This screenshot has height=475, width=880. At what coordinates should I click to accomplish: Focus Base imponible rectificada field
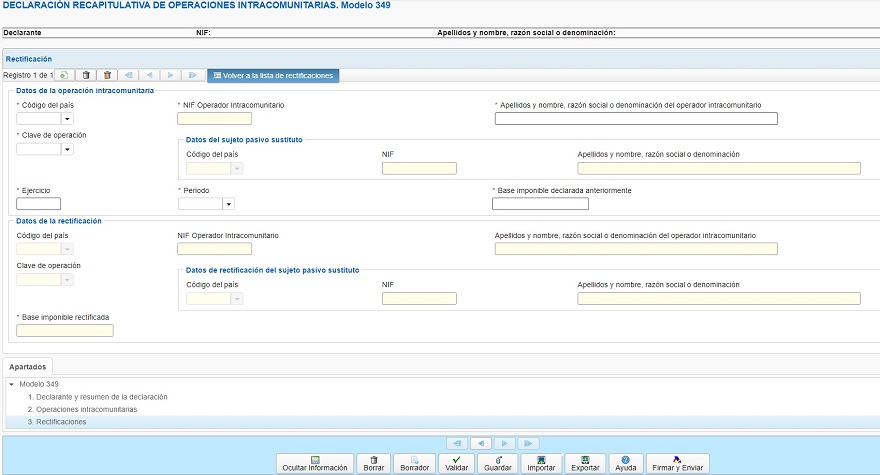point(65,331)
